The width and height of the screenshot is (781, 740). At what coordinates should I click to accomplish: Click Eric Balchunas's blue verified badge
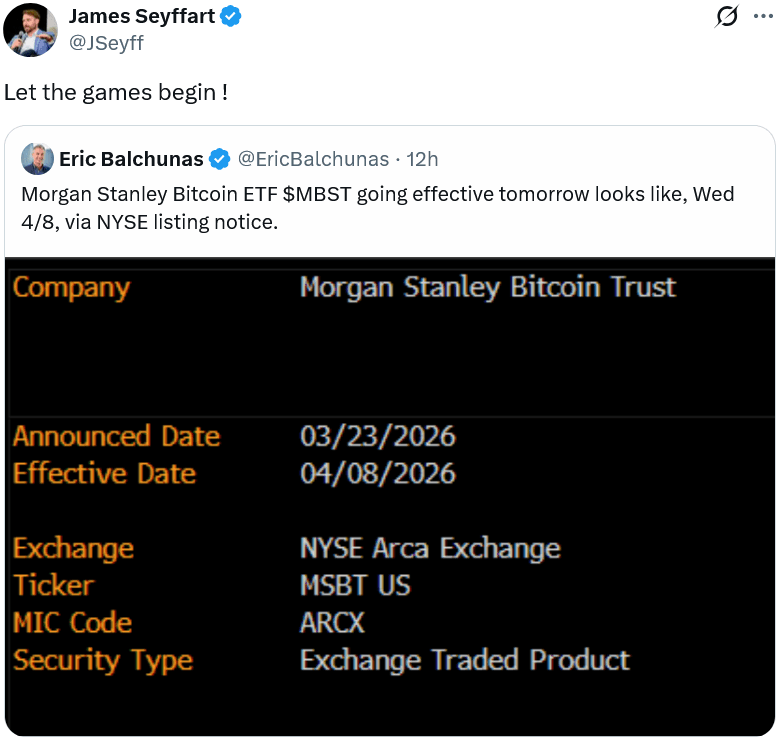tap(219, 159)
